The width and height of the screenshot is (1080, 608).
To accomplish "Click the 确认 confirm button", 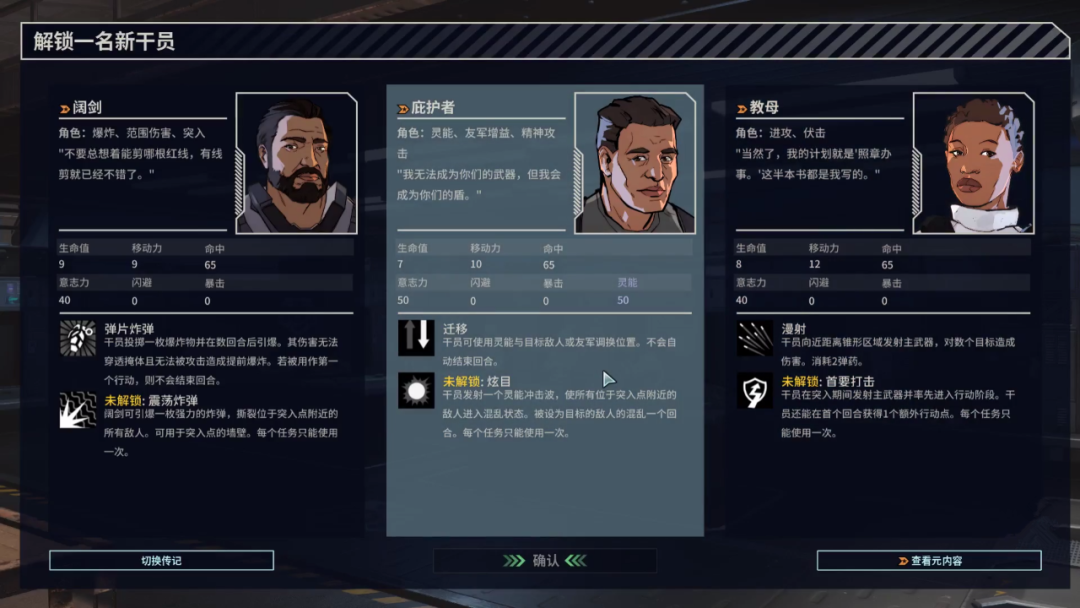I will (545, 560).
